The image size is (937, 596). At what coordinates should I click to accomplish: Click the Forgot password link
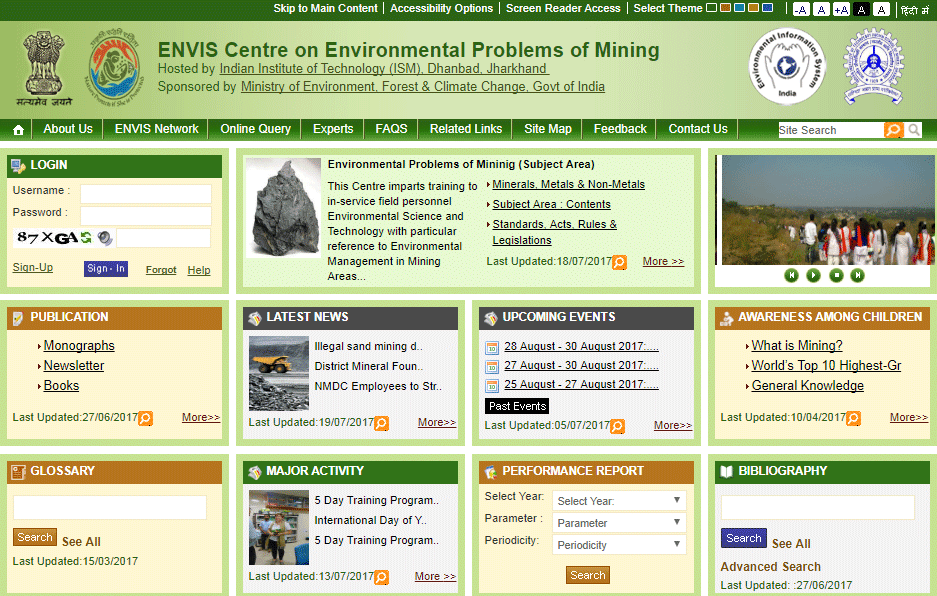coord(161,270)
